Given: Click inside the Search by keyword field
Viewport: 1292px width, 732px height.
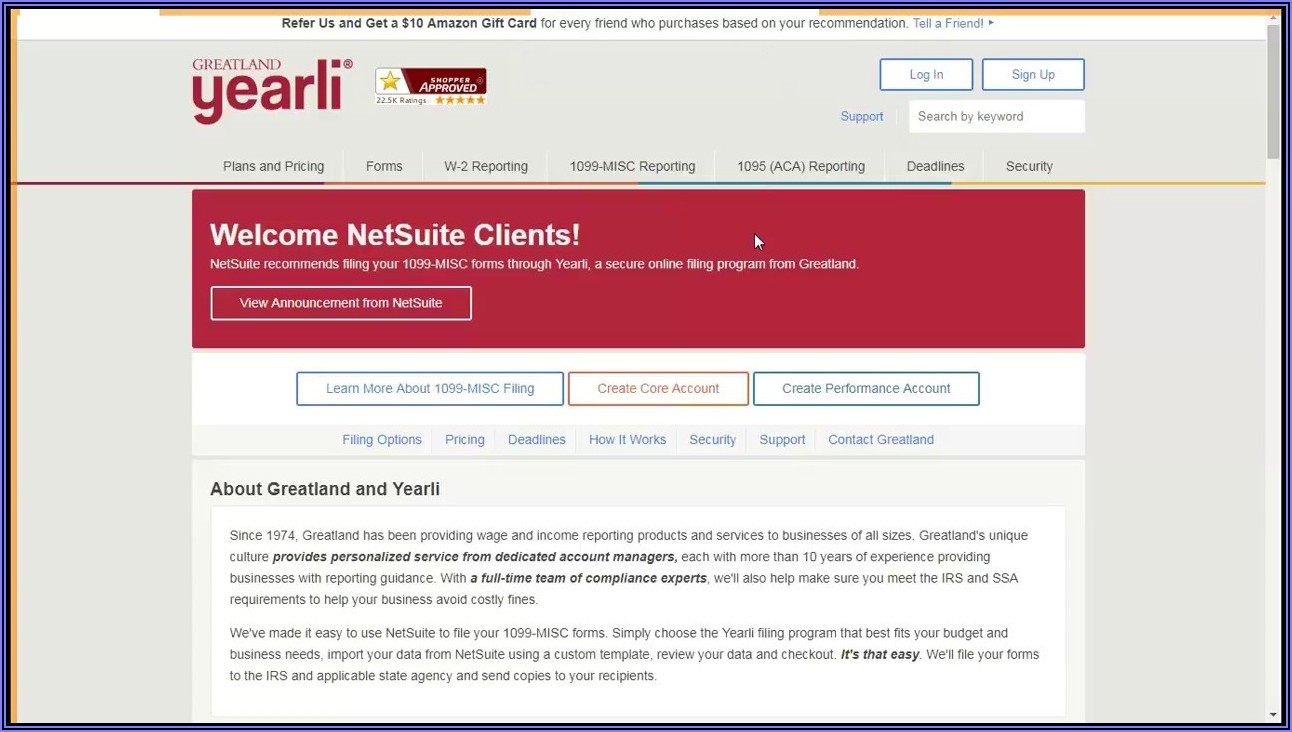Looking at the screenshot, I should point(995,116).
